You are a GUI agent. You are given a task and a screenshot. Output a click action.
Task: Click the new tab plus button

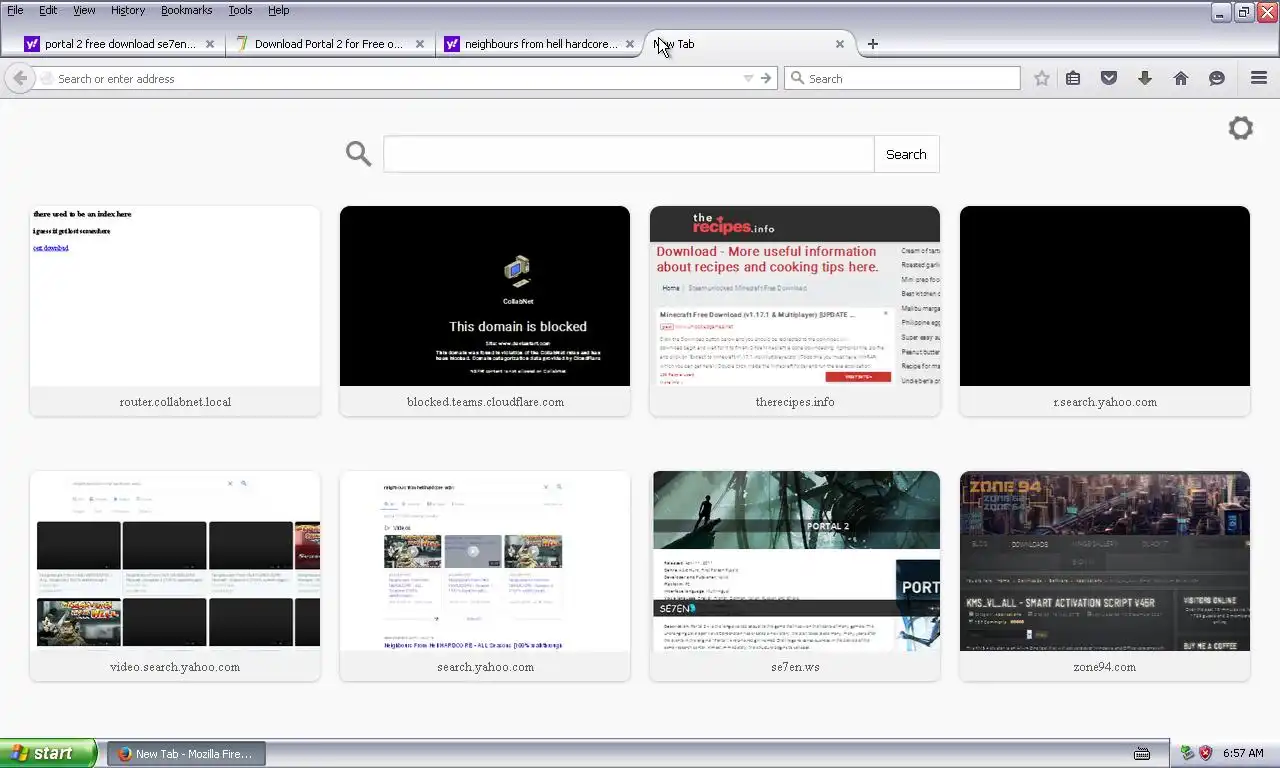[873, 44]
